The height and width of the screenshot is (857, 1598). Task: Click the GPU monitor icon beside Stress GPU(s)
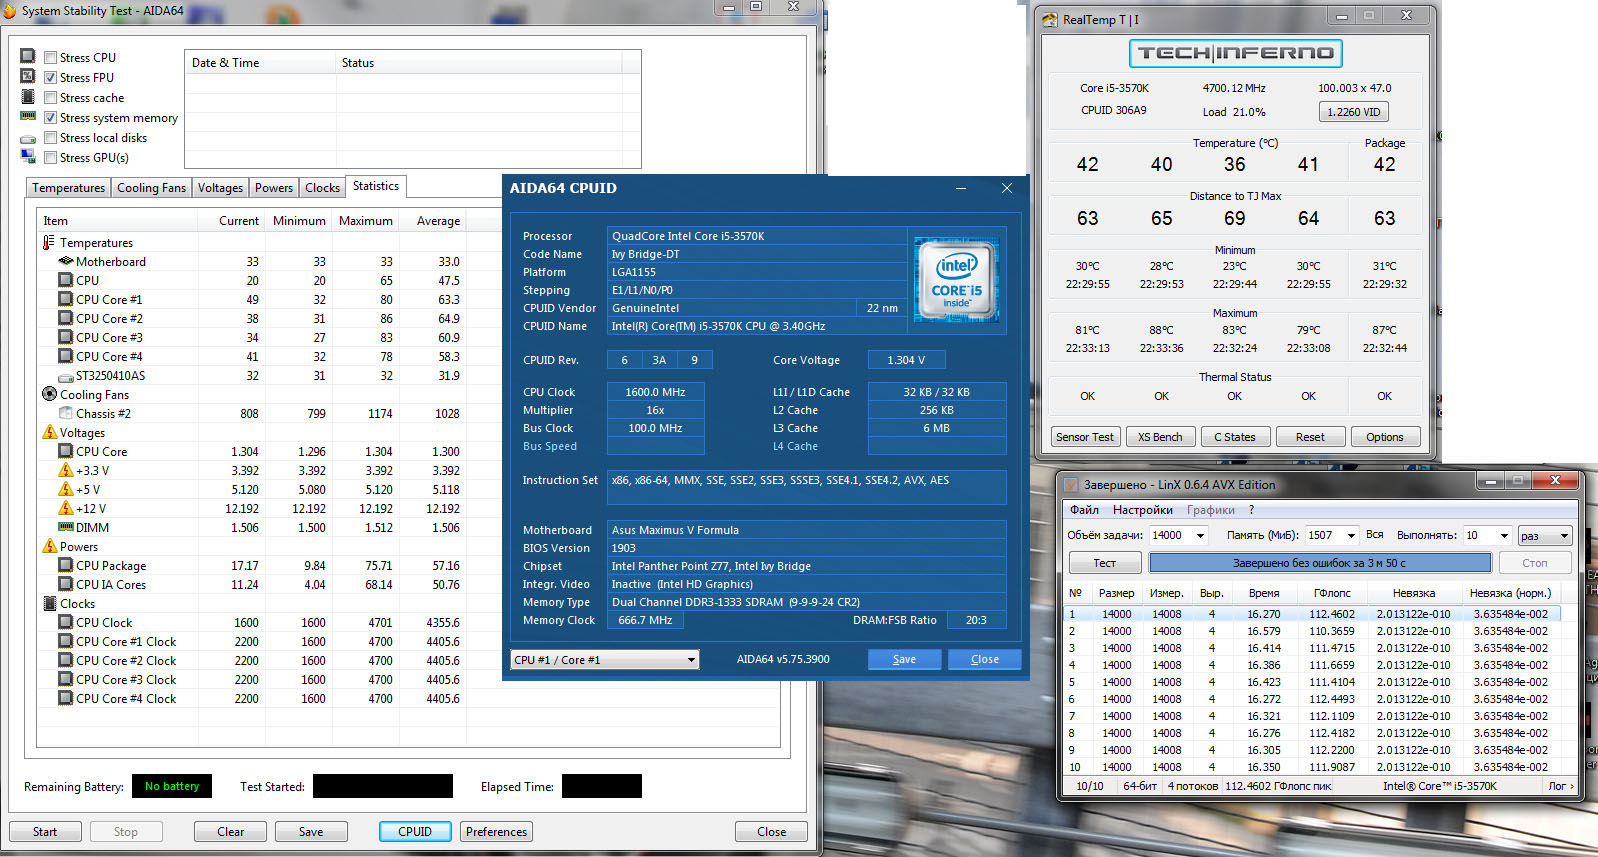28,156
